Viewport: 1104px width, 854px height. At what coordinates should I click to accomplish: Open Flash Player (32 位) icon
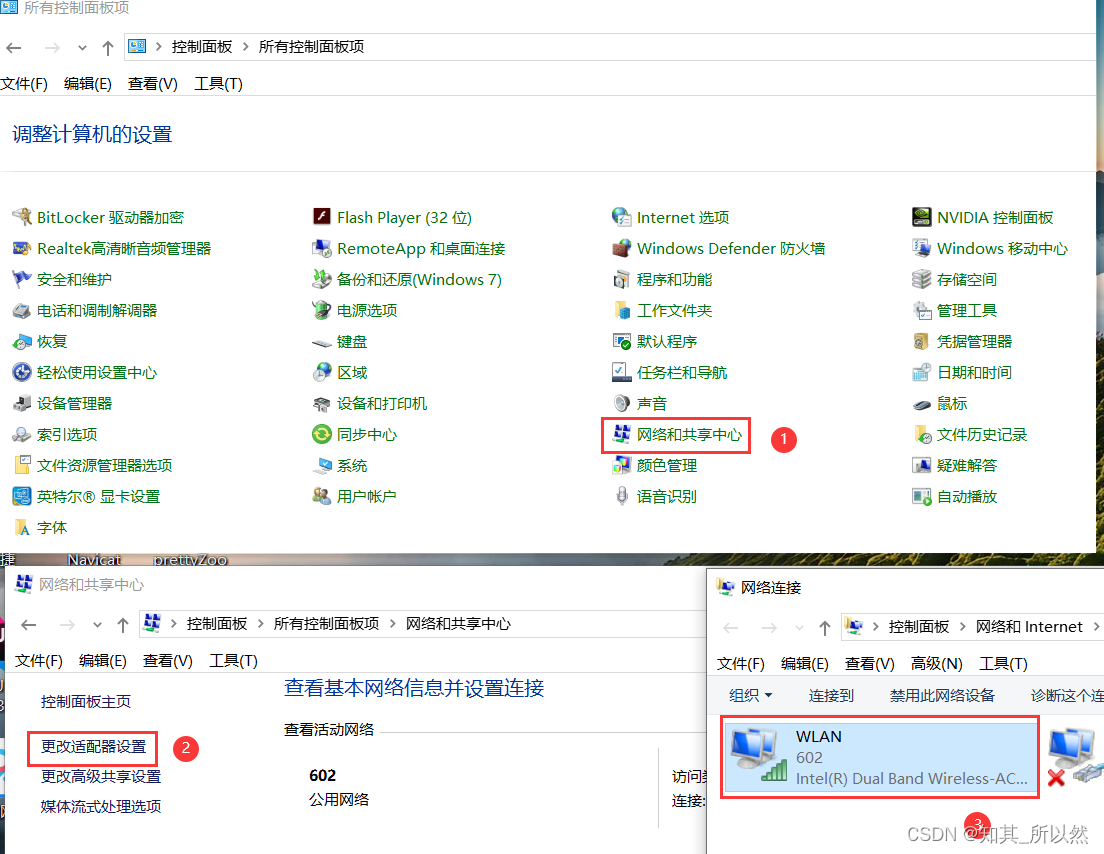tap(322, 216)
